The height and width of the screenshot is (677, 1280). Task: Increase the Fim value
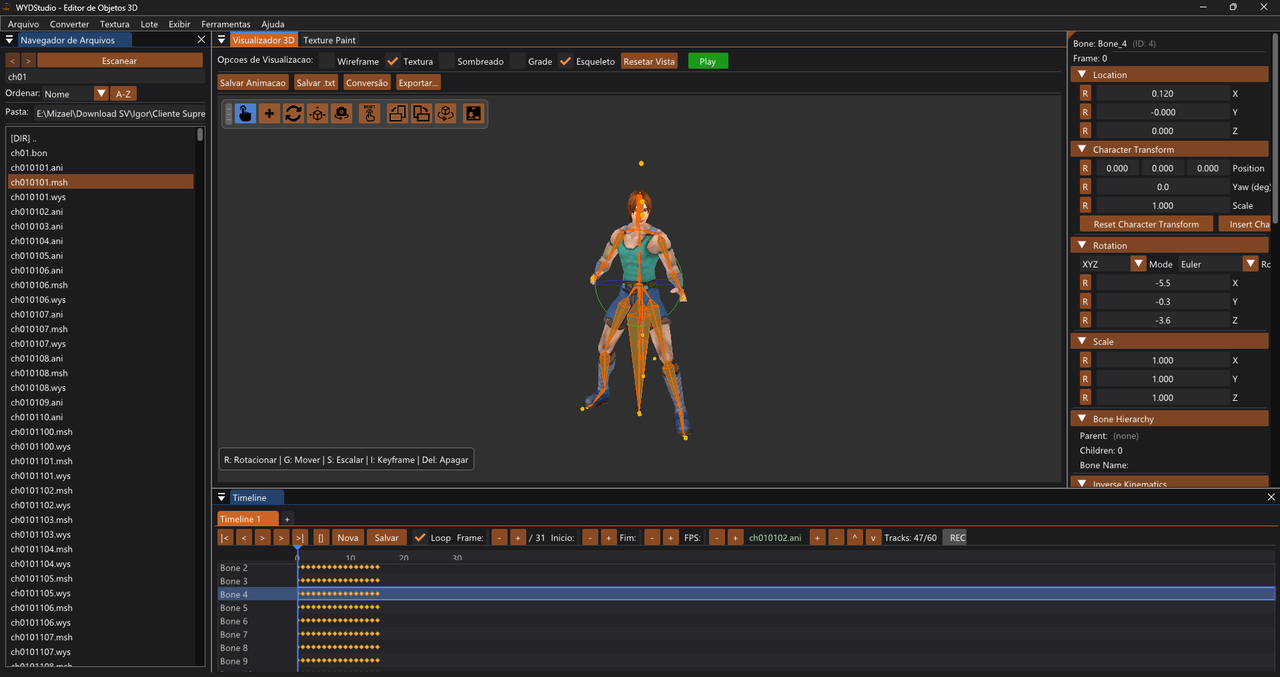pos(670,538)
